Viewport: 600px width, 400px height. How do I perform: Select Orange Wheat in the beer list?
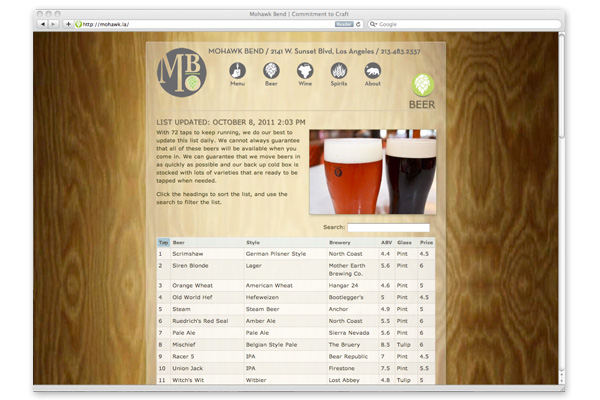(x=192, y=286)
